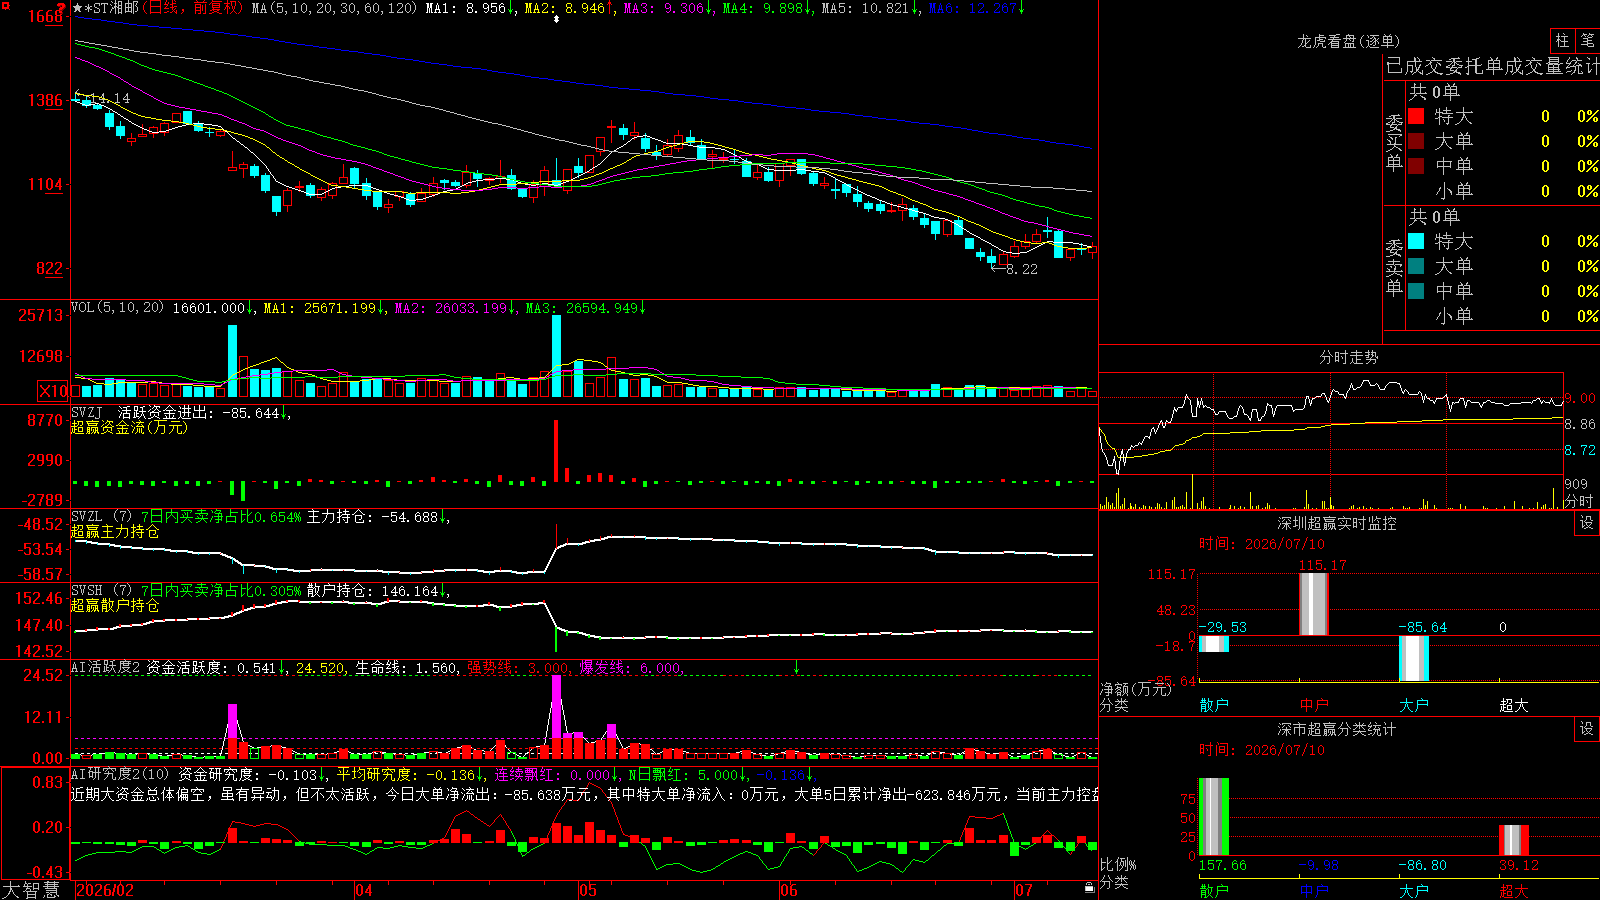Open 设 settings for 深圳超赢实时监控
The width and height of the screenshot is (1600, 900).
pyautogui.click(x=1587, y=523)
